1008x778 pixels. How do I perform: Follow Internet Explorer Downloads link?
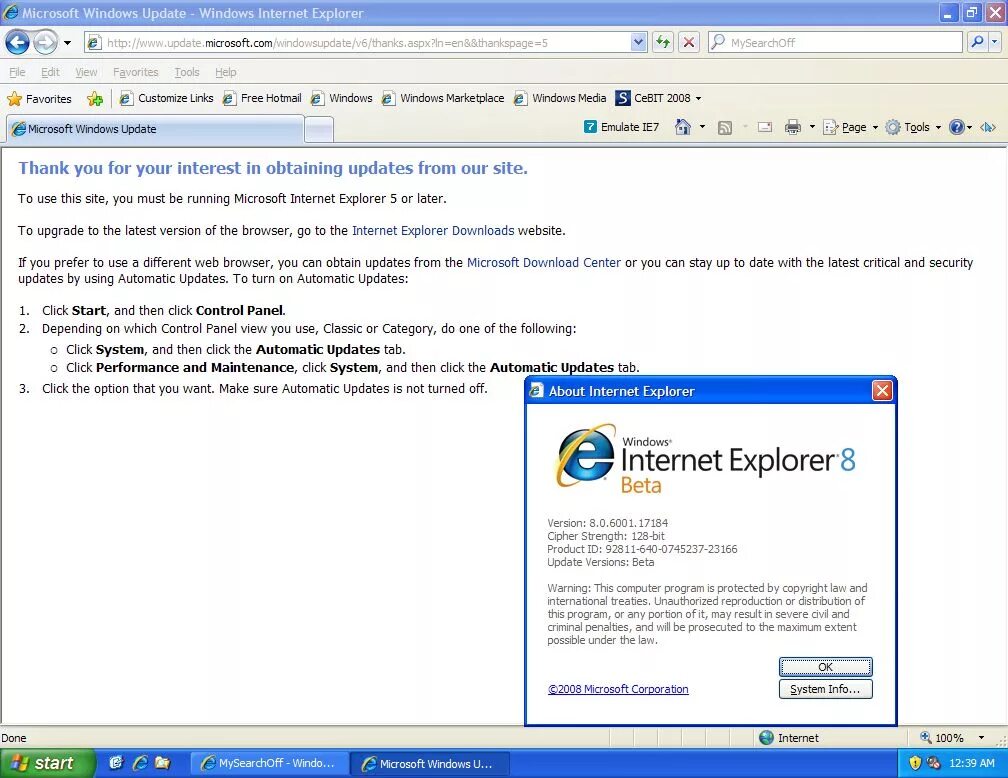tap(433, 231)
